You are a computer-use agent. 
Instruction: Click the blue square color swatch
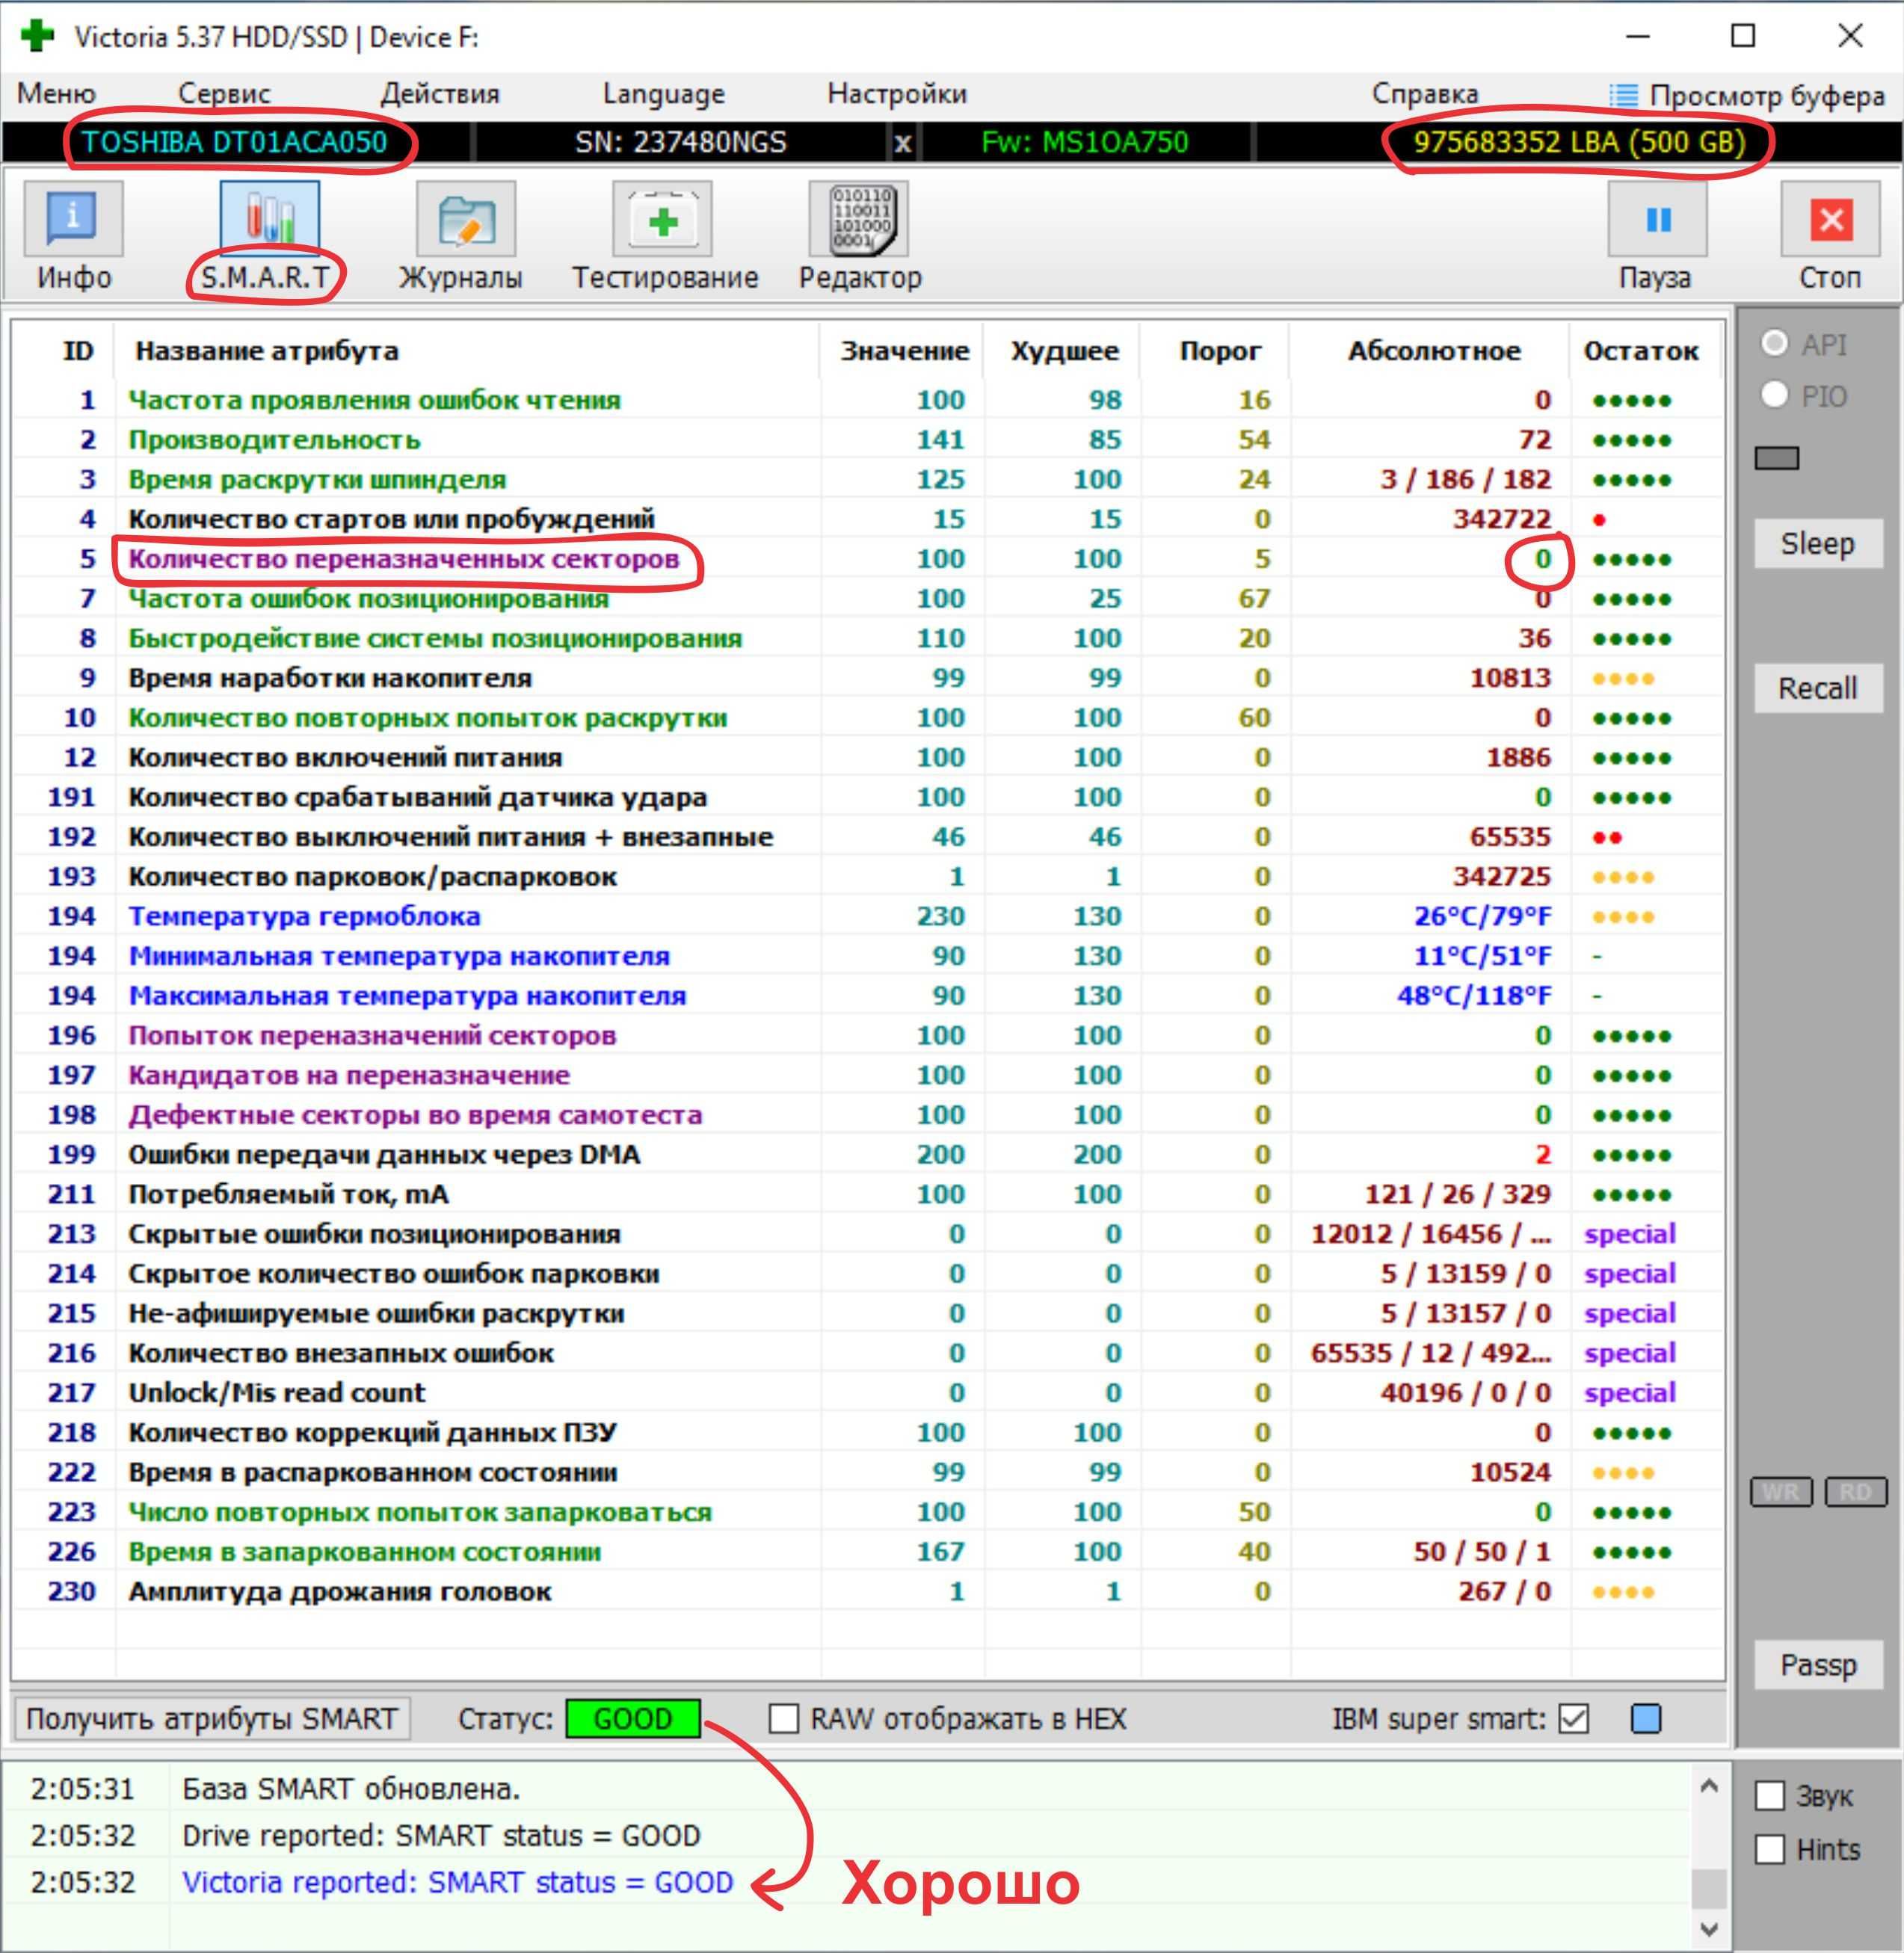point(1646,1719)
